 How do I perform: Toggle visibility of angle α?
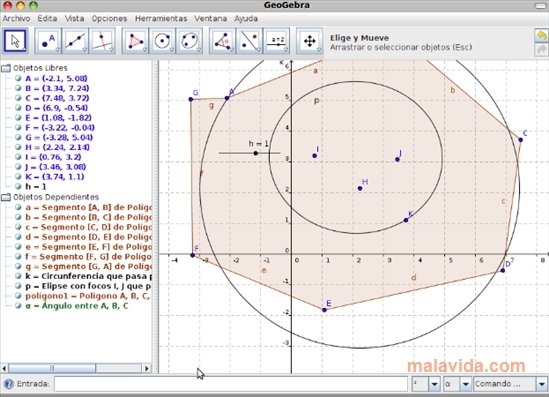point(18,306)
